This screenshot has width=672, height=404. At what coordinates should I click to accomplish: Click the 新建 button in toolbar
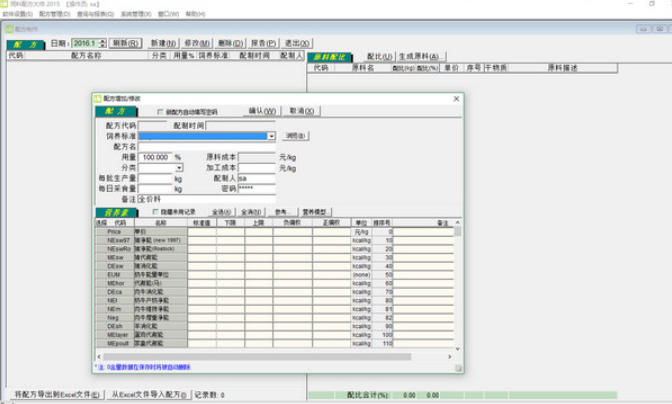(x=161, y=44)
